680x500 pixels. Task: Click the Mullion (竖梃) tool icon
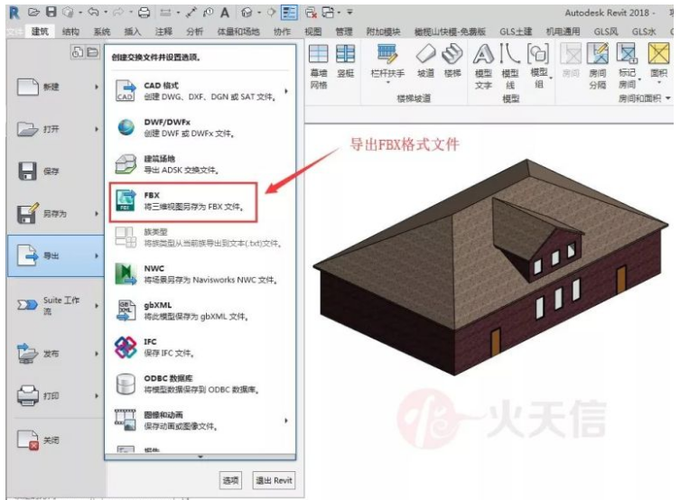(346, 54)
